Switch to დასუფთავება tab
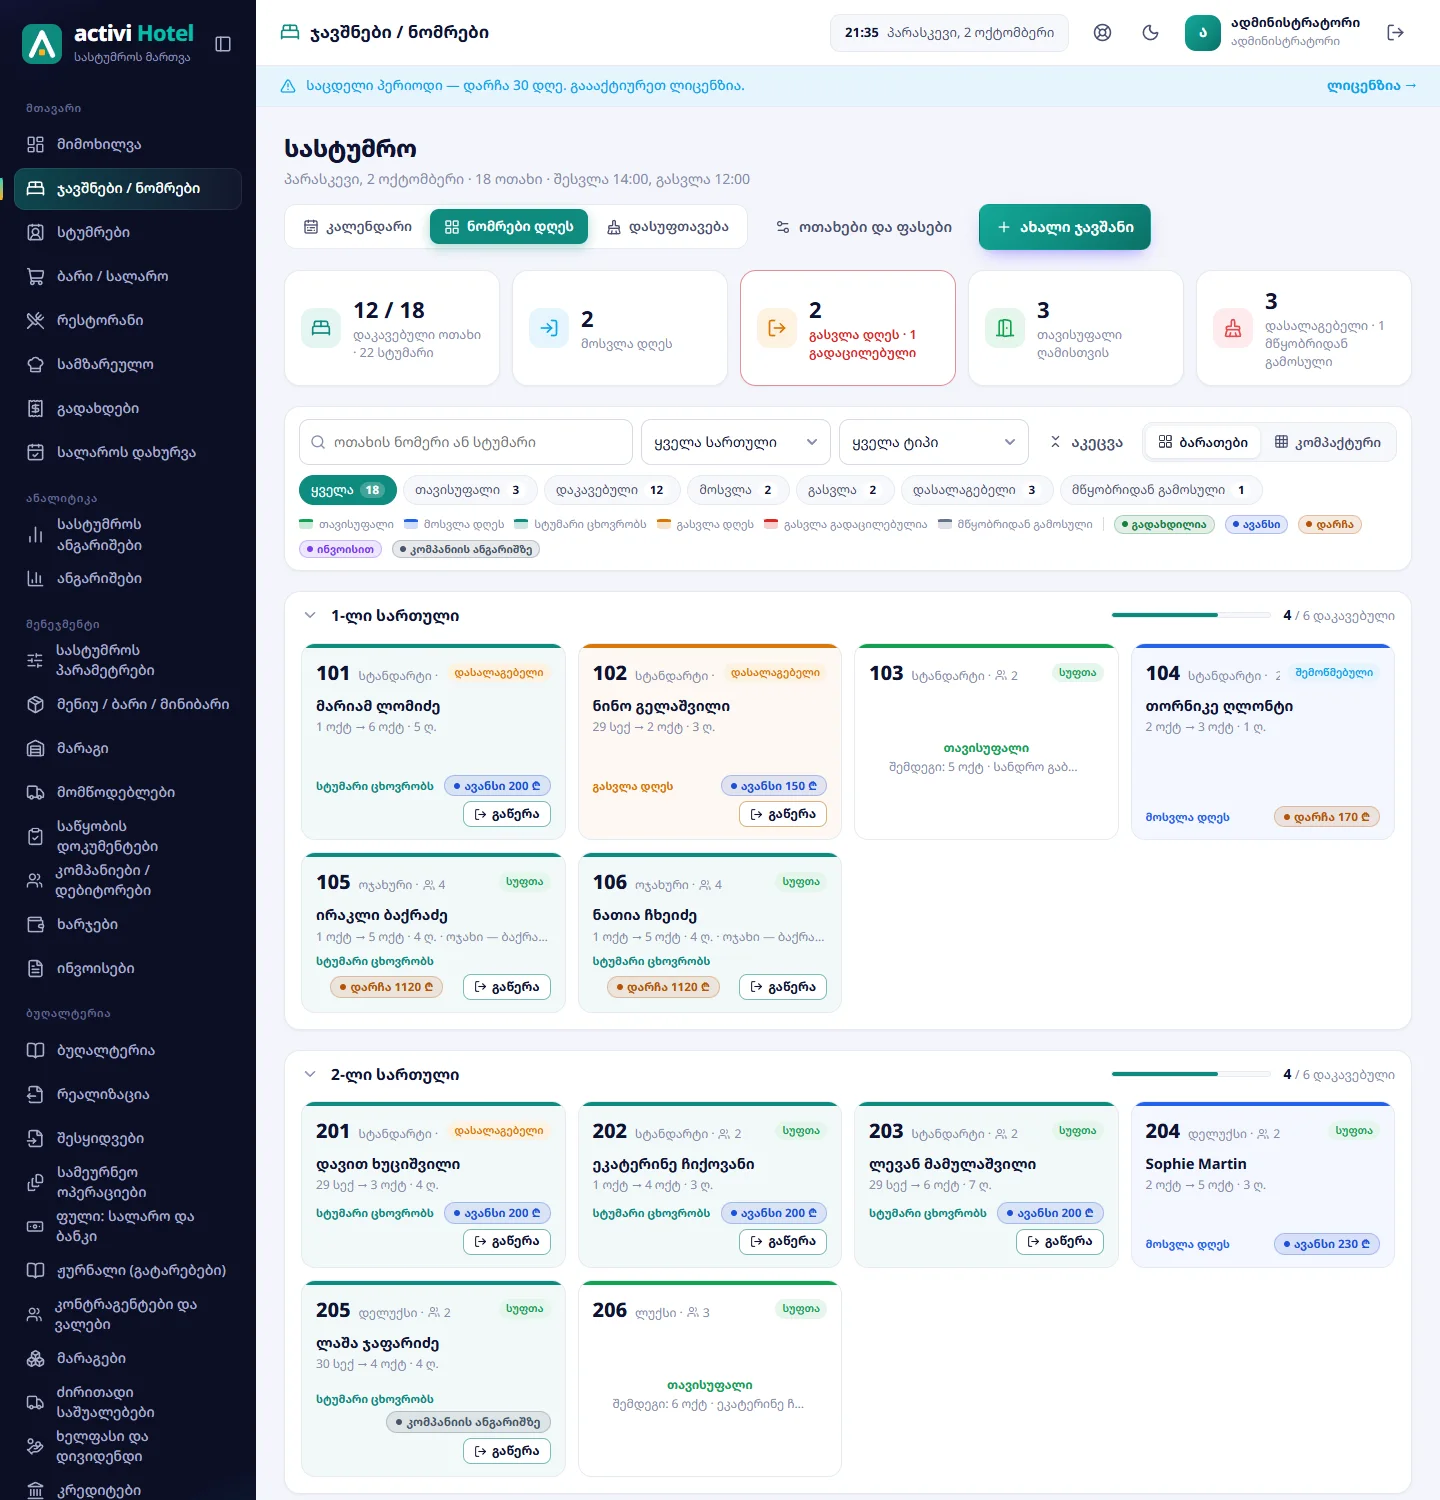The width and height of the screenshot is (1440, 1500). click(x=667, y=227)
